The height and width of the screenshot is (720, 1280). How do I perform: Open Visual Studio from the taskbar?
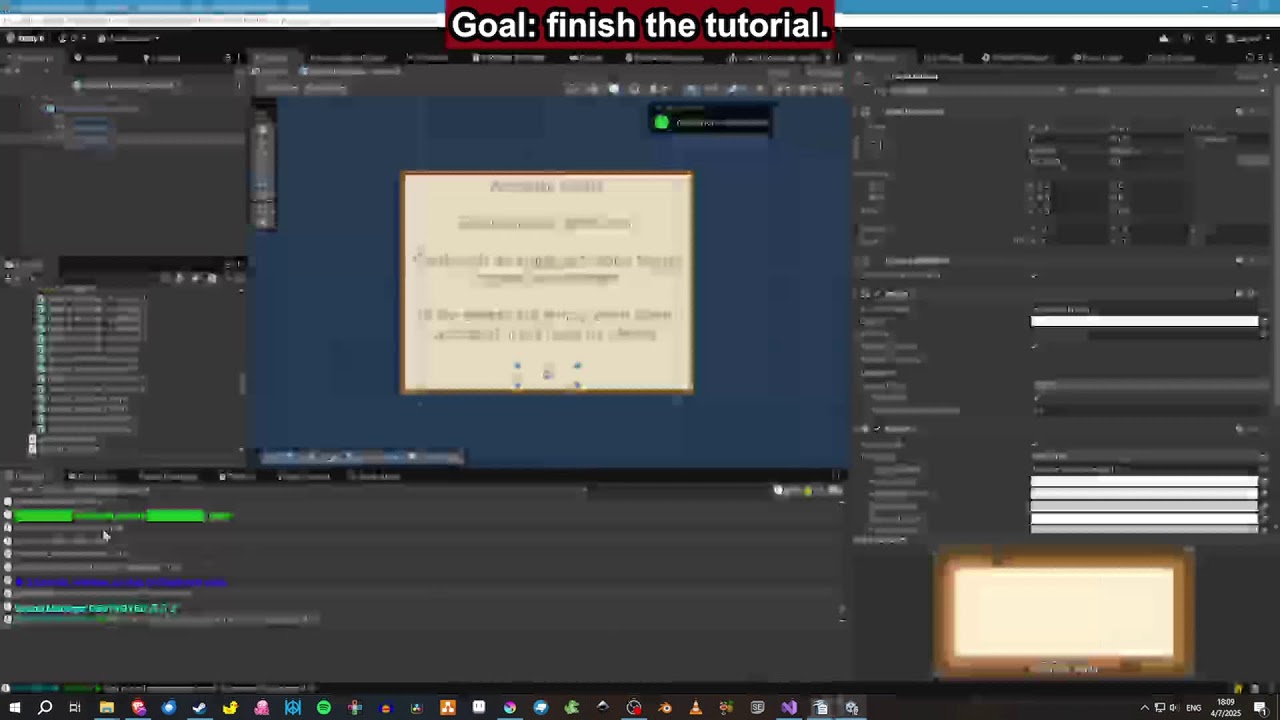[789, 708]
